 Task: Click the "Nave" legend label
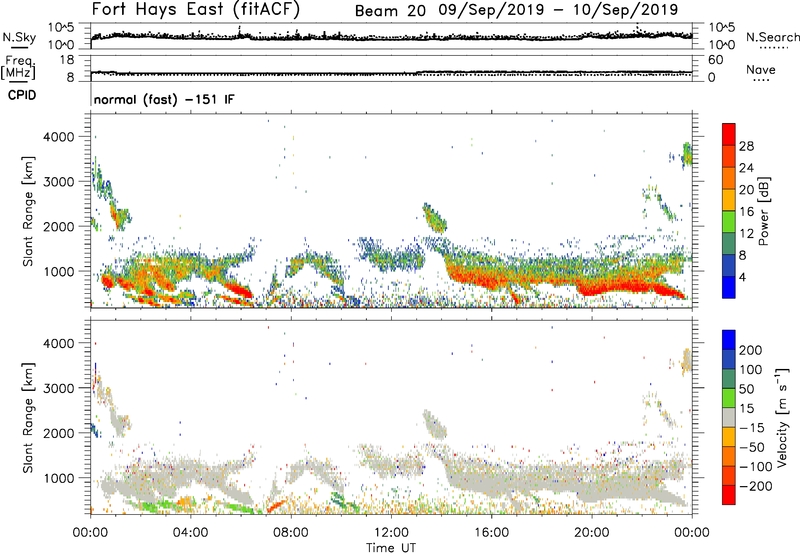(x=761, y=69)
